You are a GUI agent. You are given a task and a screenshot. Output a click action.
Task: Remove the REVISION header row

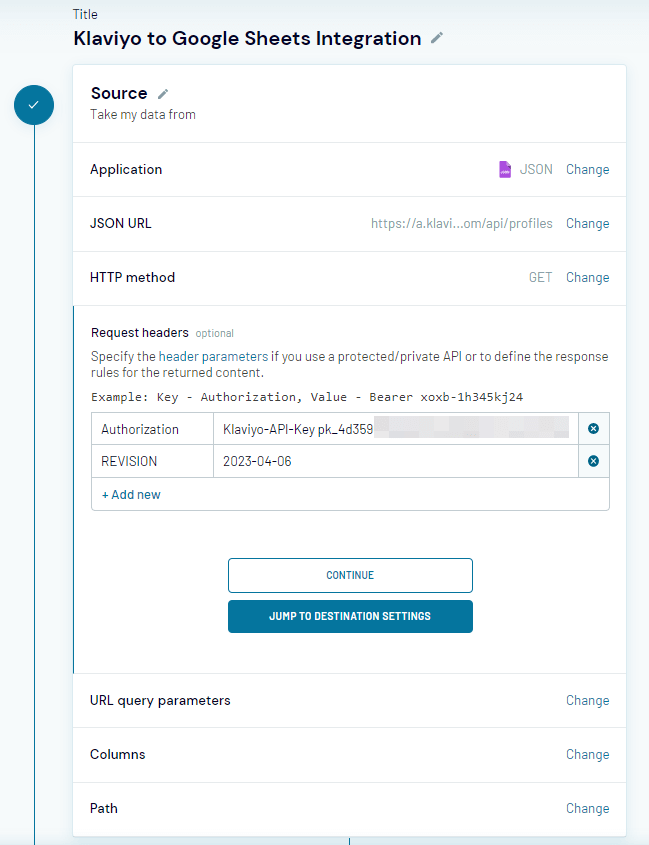click(x=593, y=461)
